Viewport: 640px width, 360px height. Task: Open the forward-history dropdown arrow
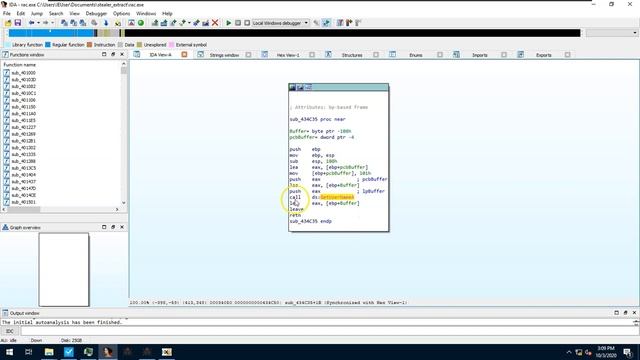(x=52, y=23)
